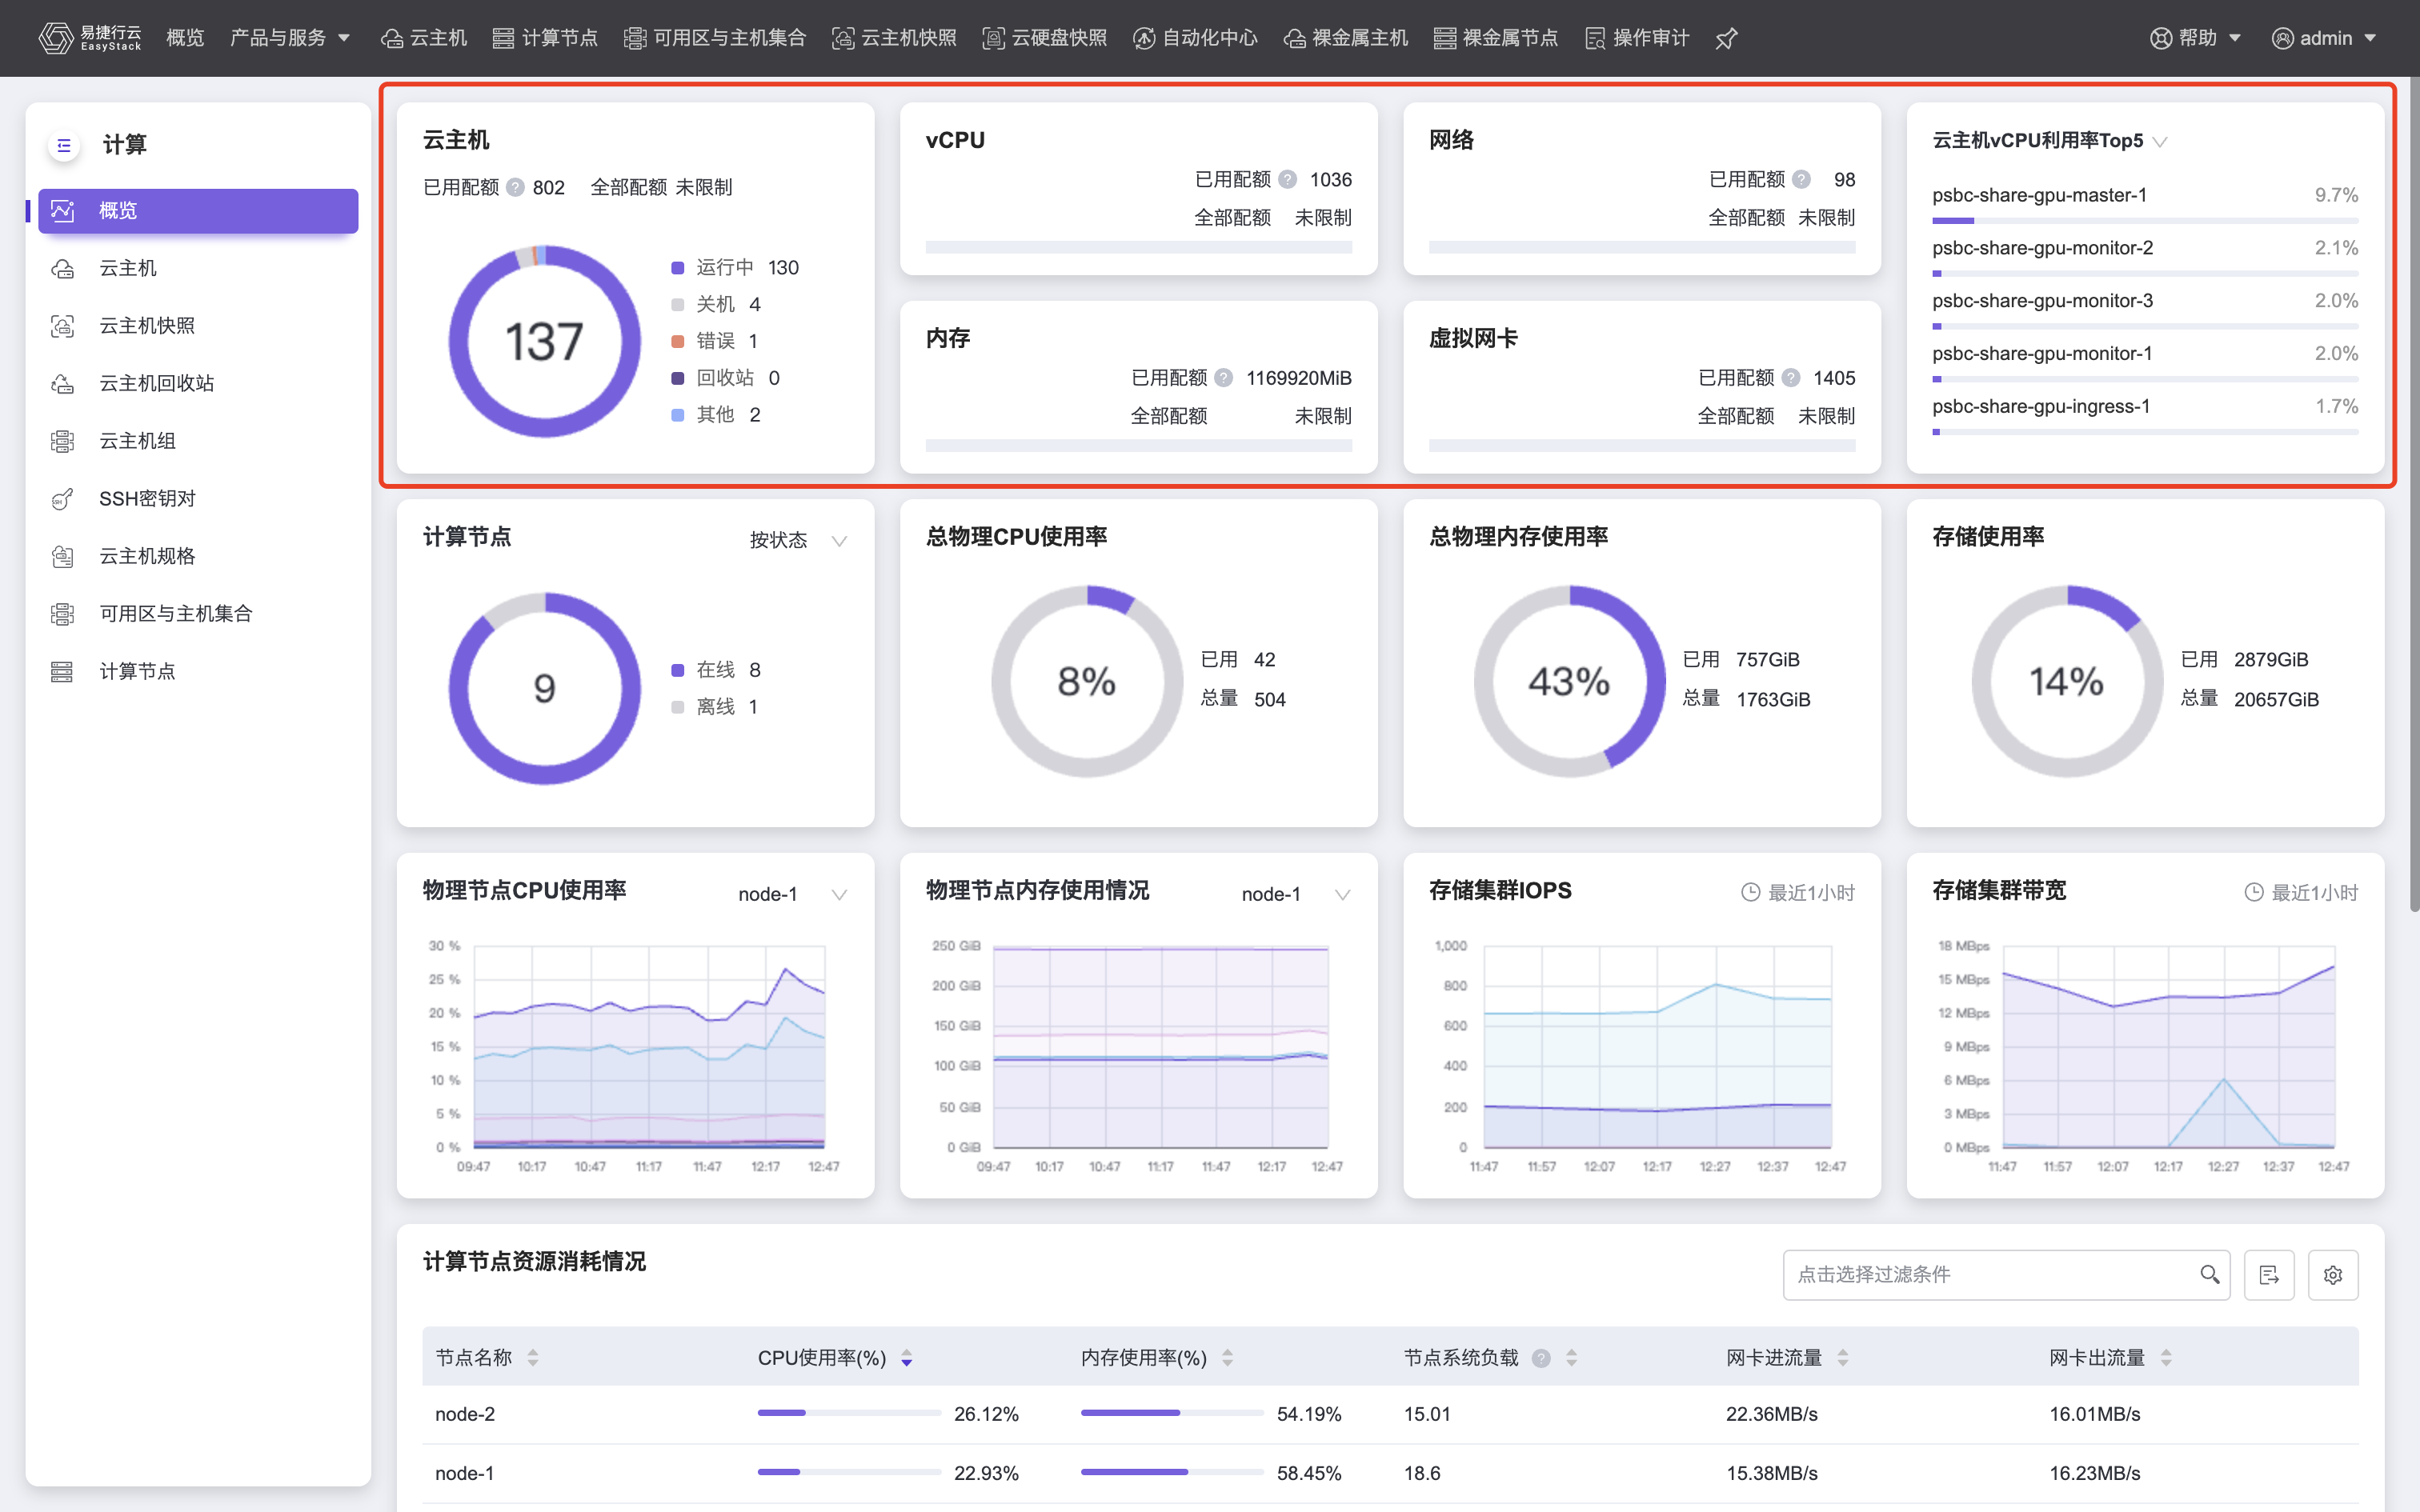Select psbc-share-gpu-master-1 in the Top5 list
The height and width of the screenshot is (1512, 2420).
(2040, 195)
